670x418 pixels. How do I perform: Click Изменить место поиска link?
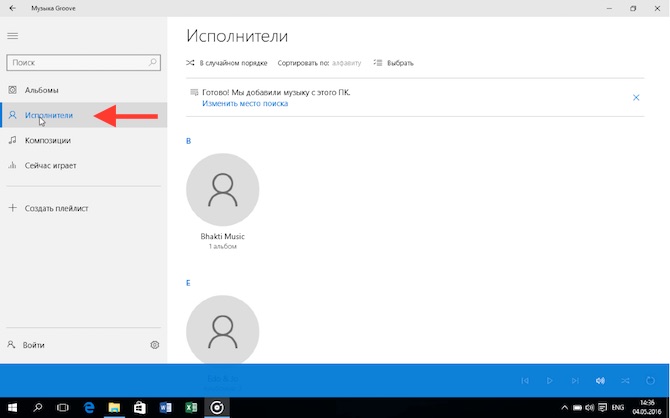click(245, 103)
